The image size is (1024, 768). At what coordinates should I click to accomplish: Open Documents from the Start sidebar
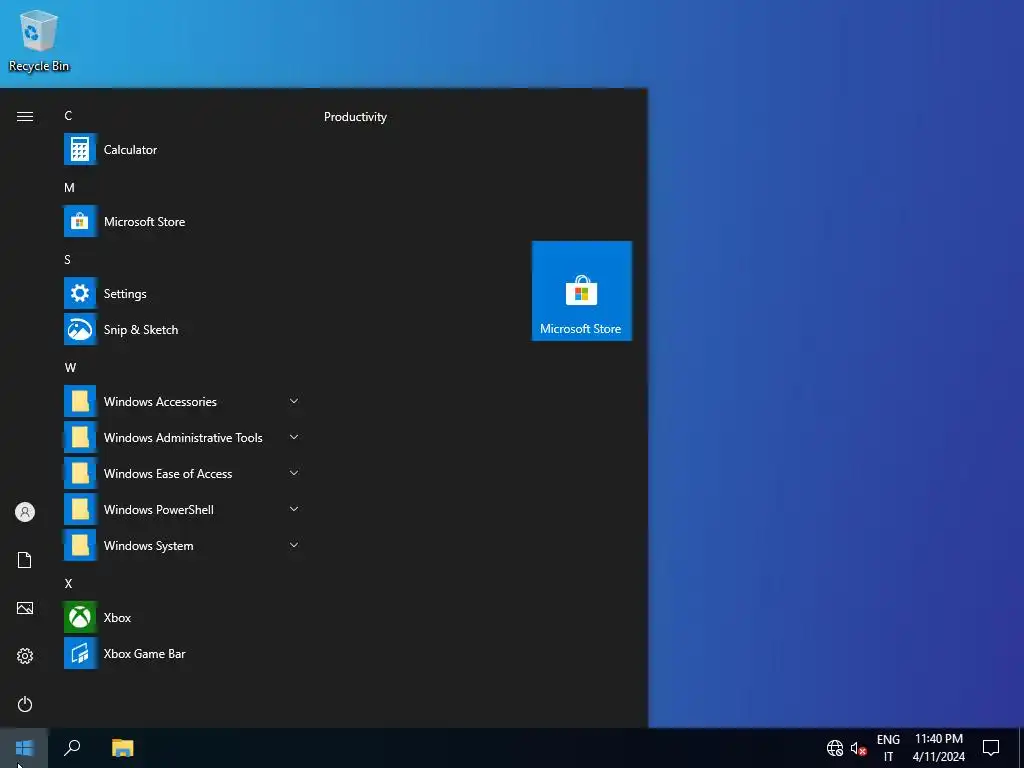(25, 560)
